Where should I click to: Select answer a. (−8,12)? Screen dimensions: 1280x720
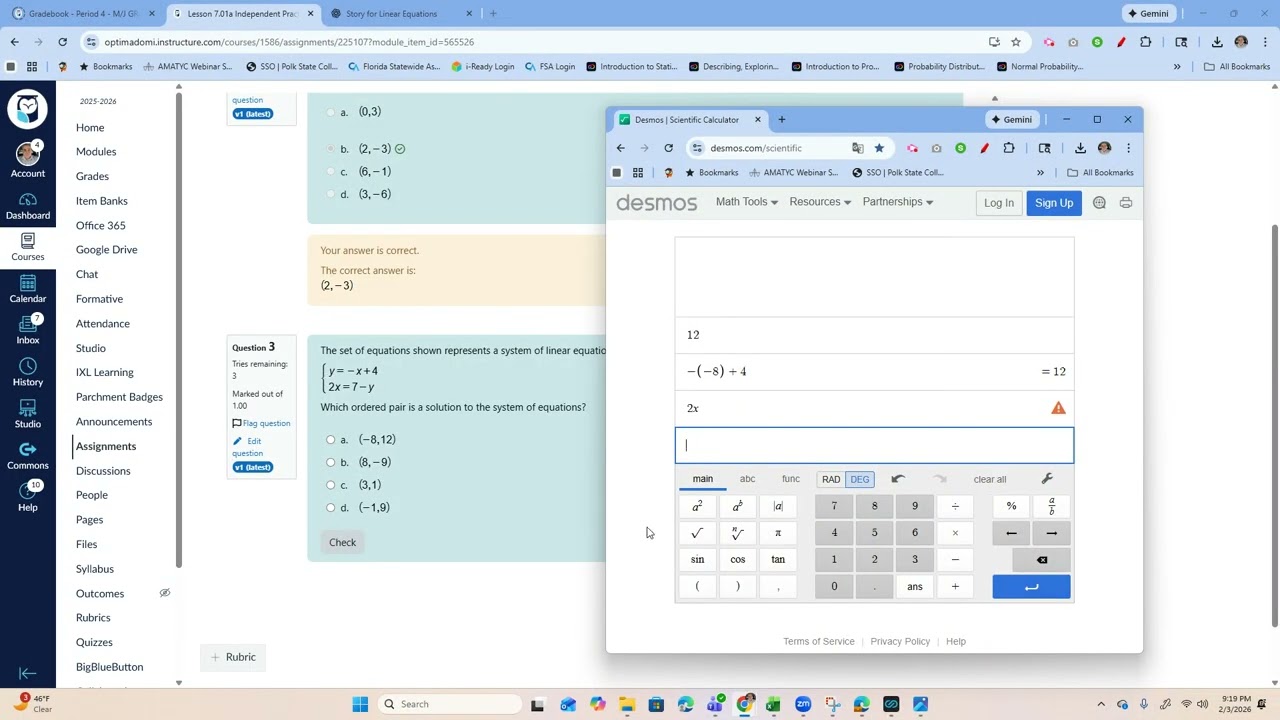pos(331,440)
